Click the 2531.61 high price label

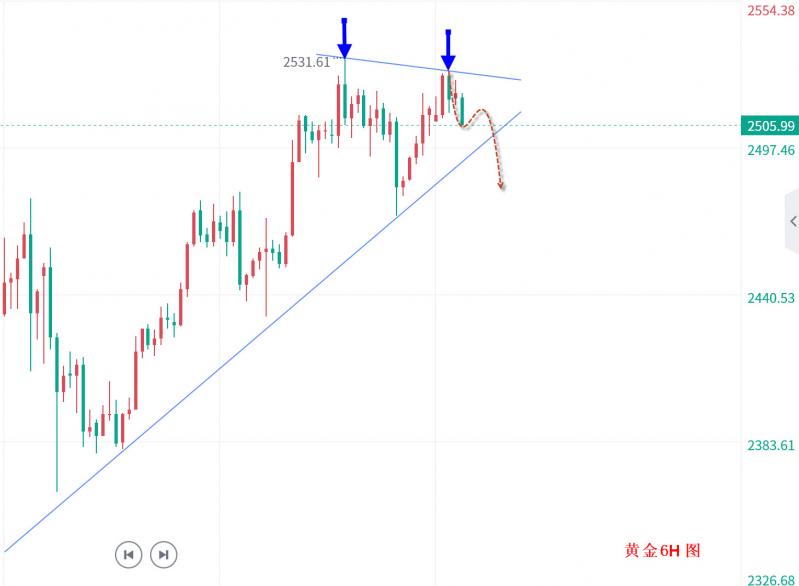[x=306, y=62]
